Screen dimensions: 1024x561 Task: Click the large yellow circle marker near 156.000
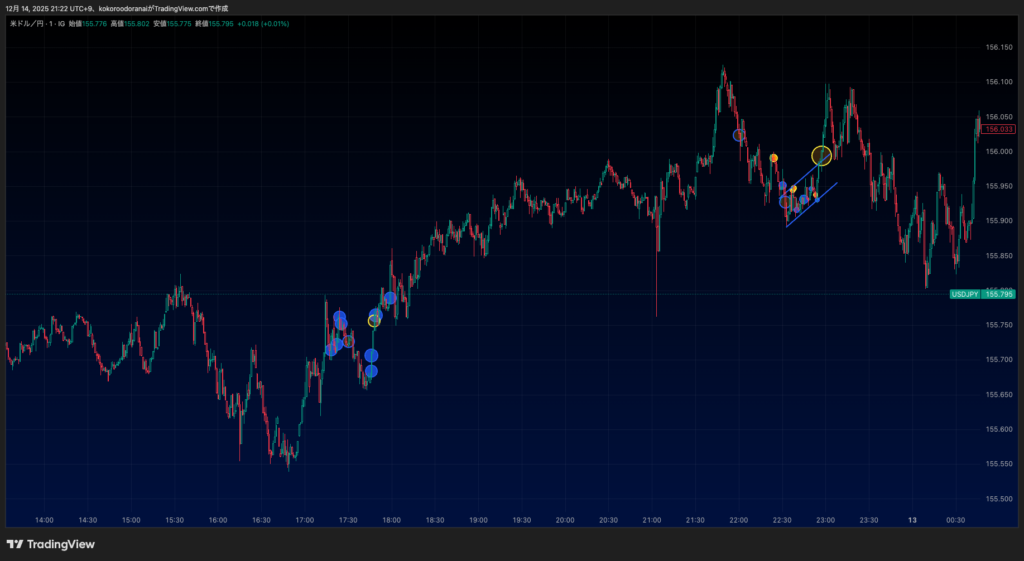(821, 155)
